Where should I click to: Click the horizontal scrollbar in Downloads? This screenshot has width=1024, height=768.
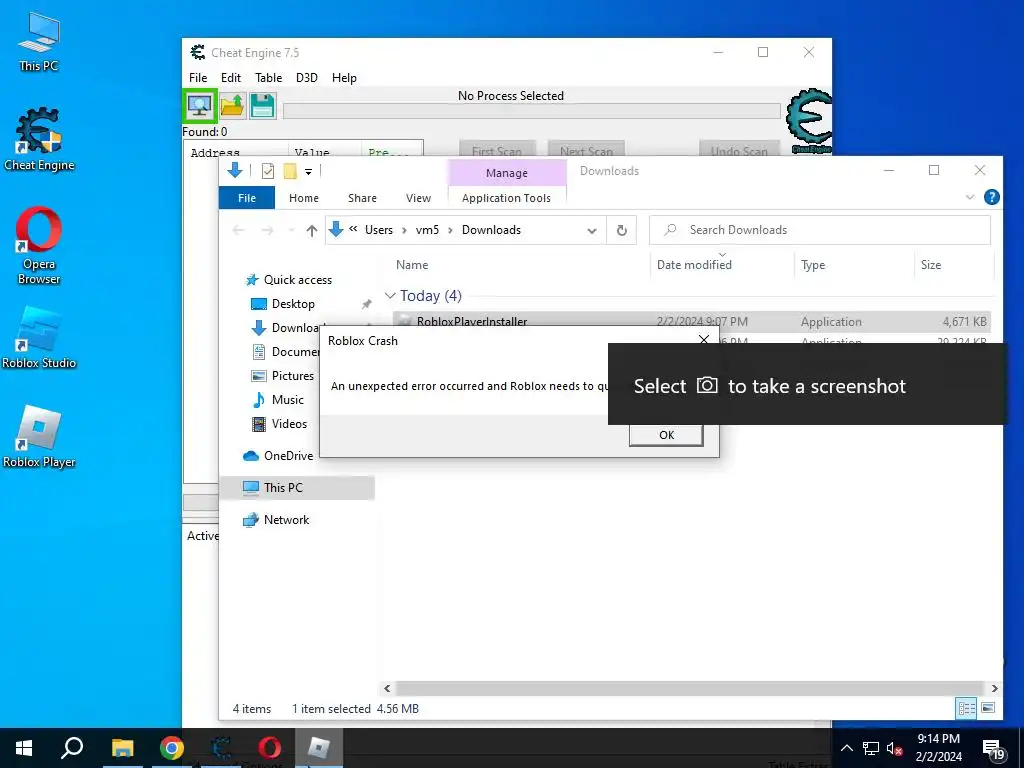pyautogui.click(x=689, y=688)
